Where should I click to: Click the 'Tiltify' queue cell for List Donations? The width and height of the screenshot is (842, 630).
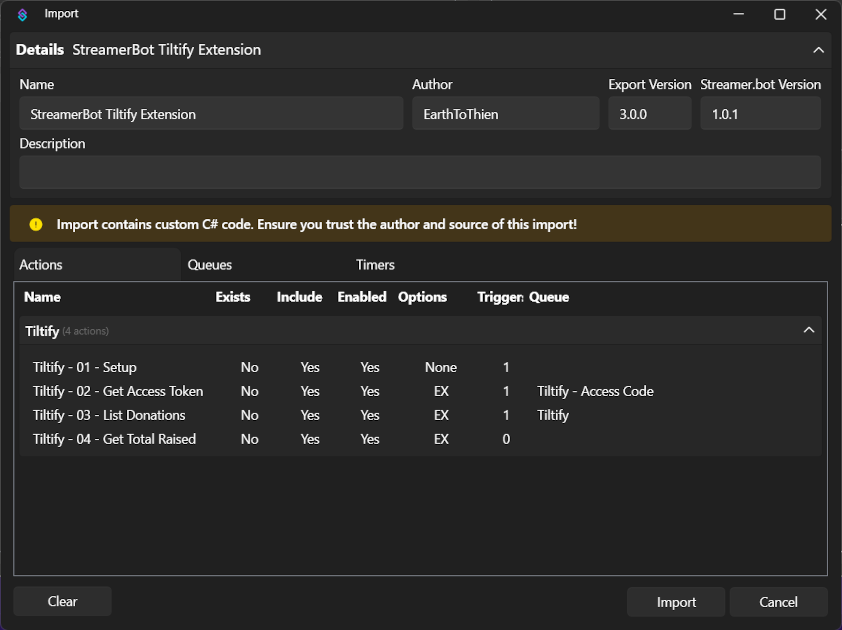point(553,415)
